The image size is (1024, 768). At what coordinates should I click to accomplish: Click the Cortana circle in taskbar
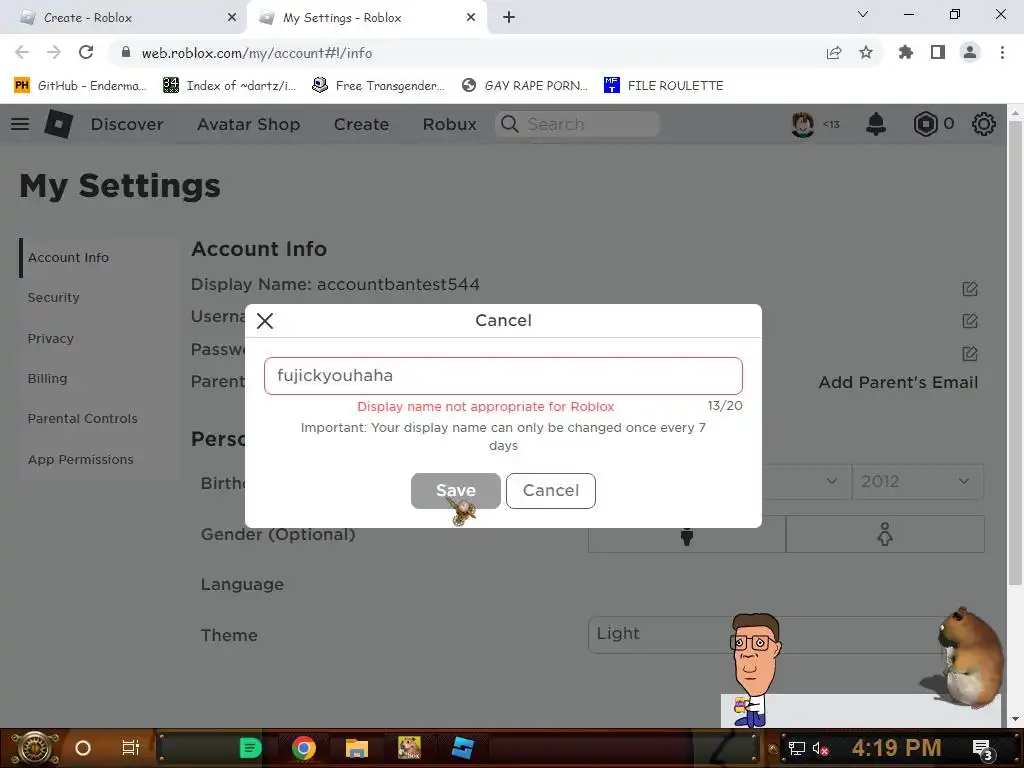pyautogui.click(x=83, y=748)
